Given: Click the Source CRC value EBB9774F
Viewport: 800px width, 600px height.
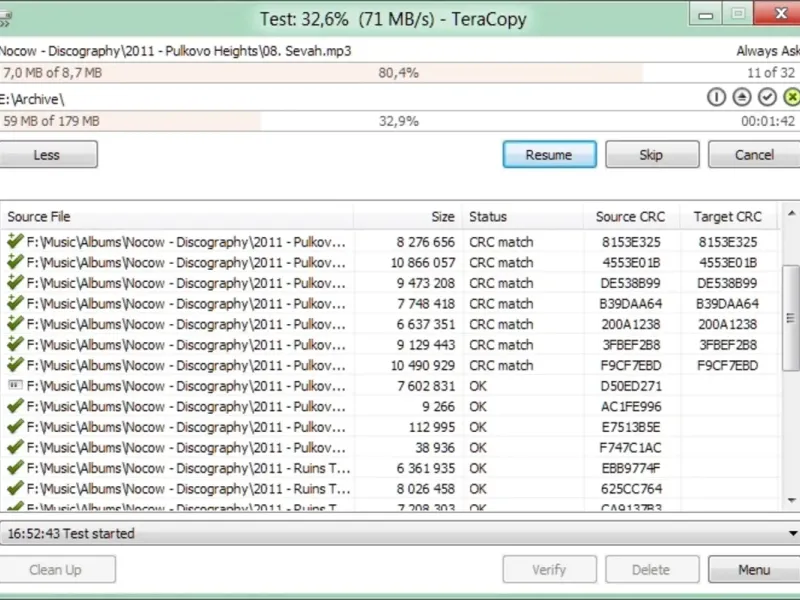Looking at the screenshot, I should pyautogui.click(x=631, y=468).
